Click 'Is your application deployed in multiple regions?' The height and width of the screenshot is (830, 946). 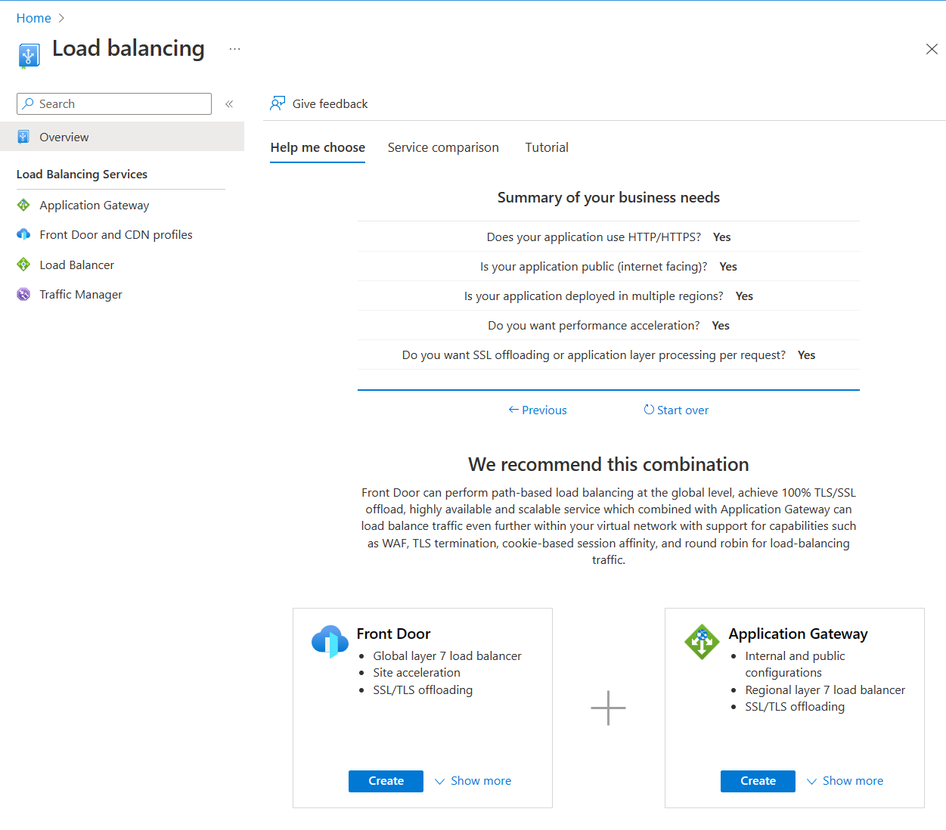tap(593, 296)
